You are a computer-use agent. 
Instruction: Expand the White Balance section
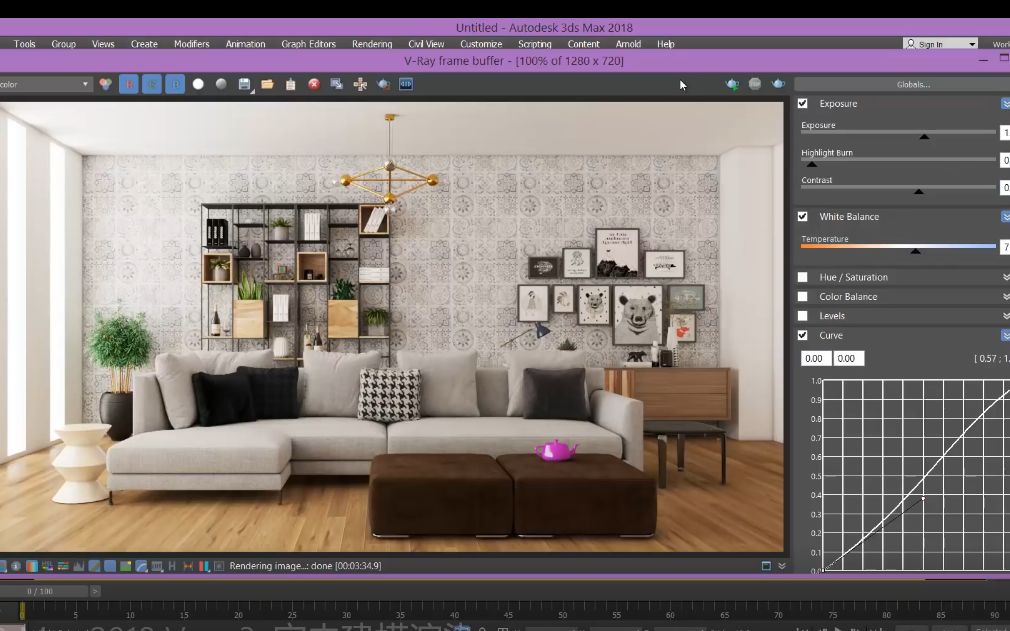coord(1004,216)
